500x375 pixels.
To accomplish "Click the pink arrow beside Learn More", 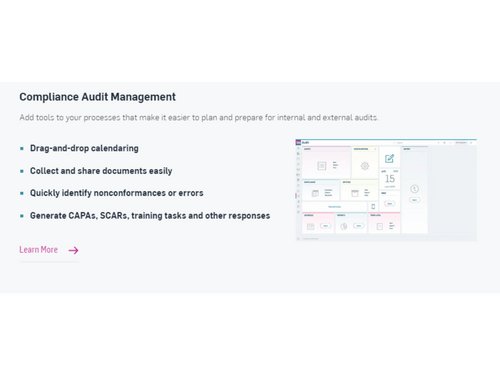I will pos(73,250).
